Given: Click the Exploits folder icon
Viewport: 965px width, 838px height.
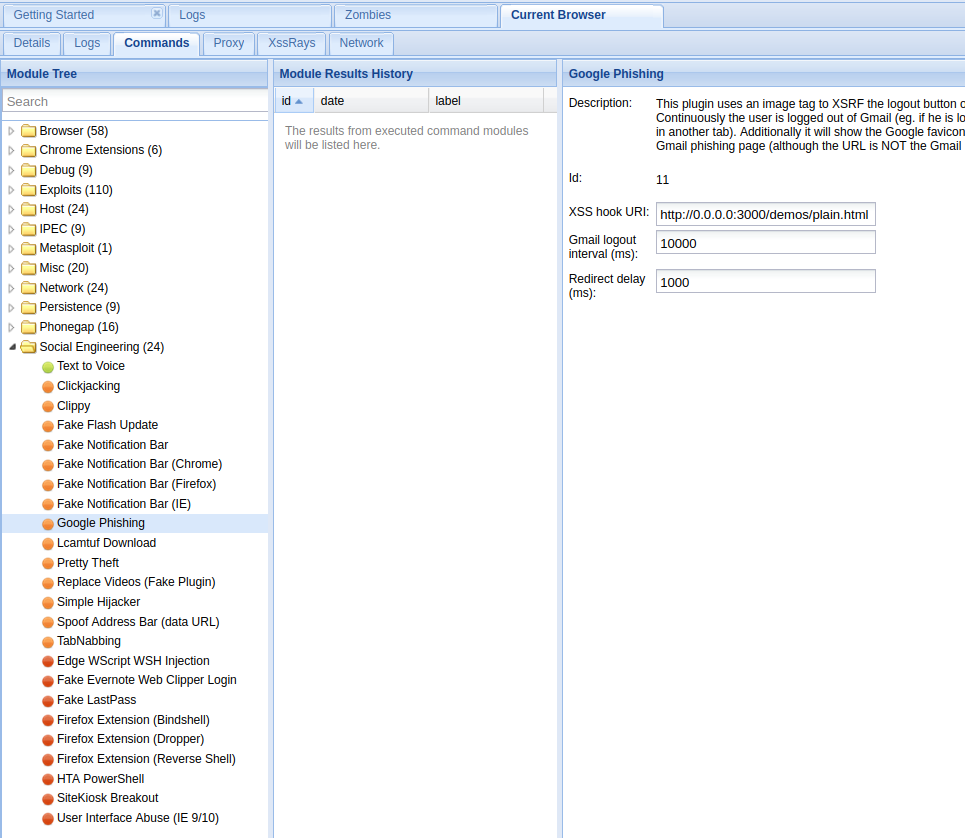Looking at the screenshot, I should (x=28, y=190).
